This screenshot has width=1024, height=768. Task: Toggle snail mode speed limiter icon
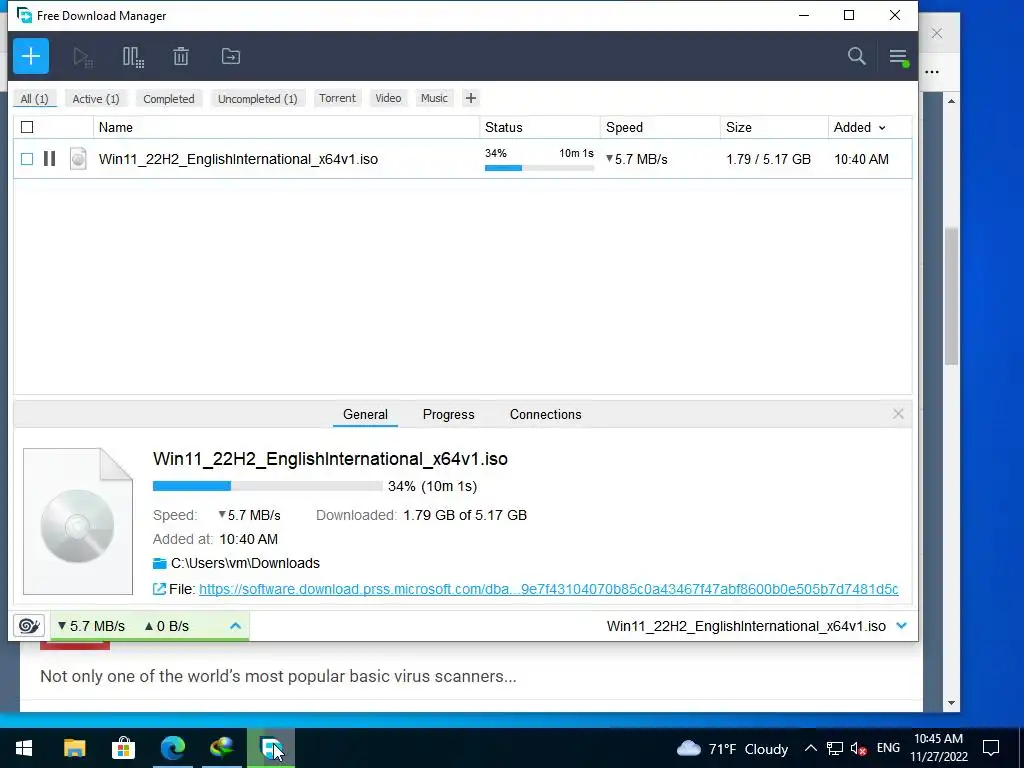(x=29, y=626)
